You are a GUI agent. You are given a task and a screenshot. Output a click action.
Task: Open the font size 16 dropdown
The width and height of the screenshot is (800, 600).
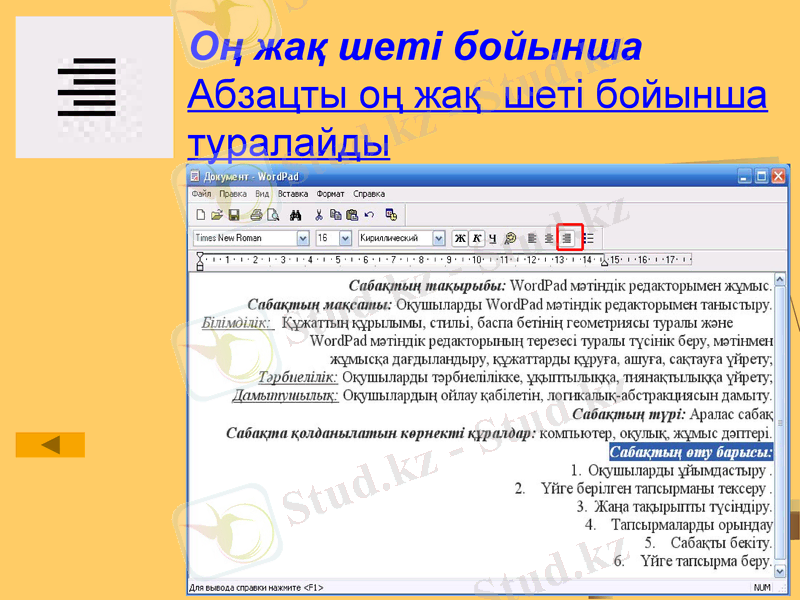[344, 236]
